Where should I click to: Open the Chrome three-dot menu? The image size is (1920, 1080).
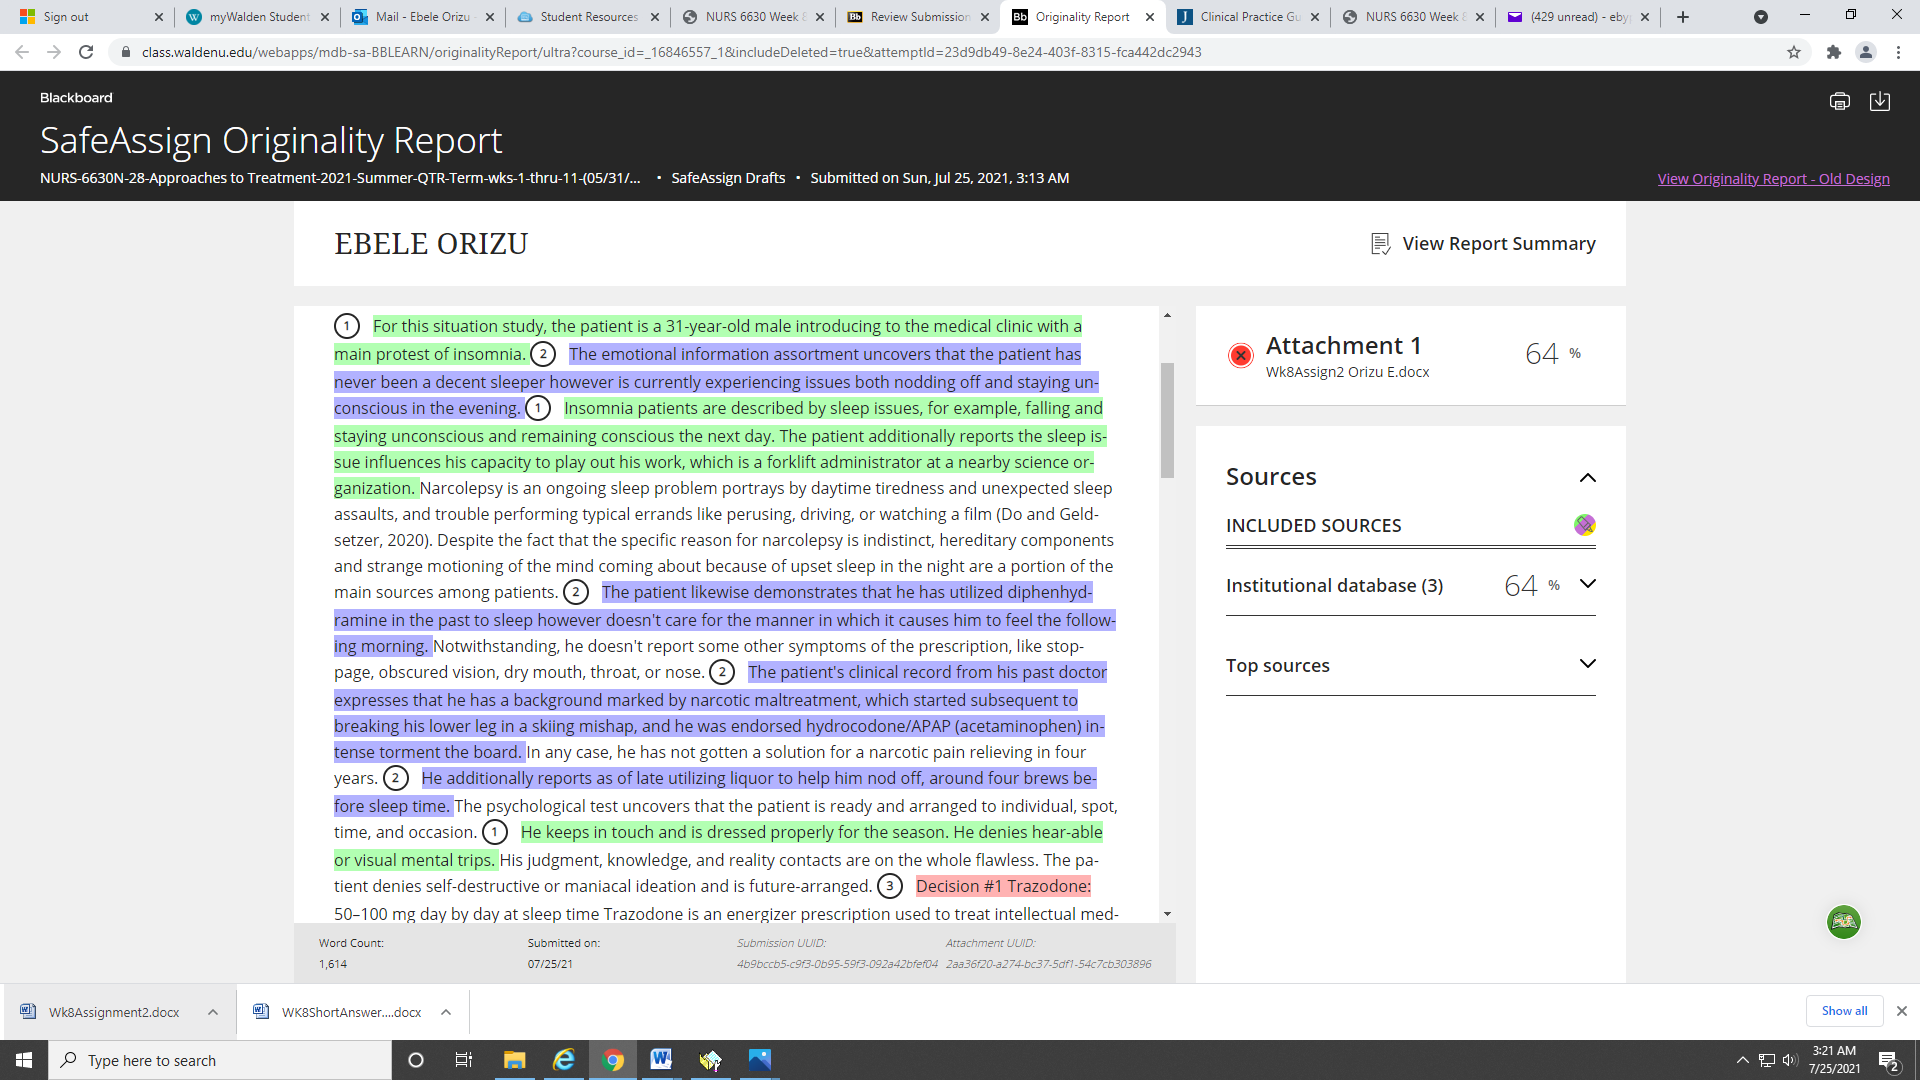pos(1898,52)
